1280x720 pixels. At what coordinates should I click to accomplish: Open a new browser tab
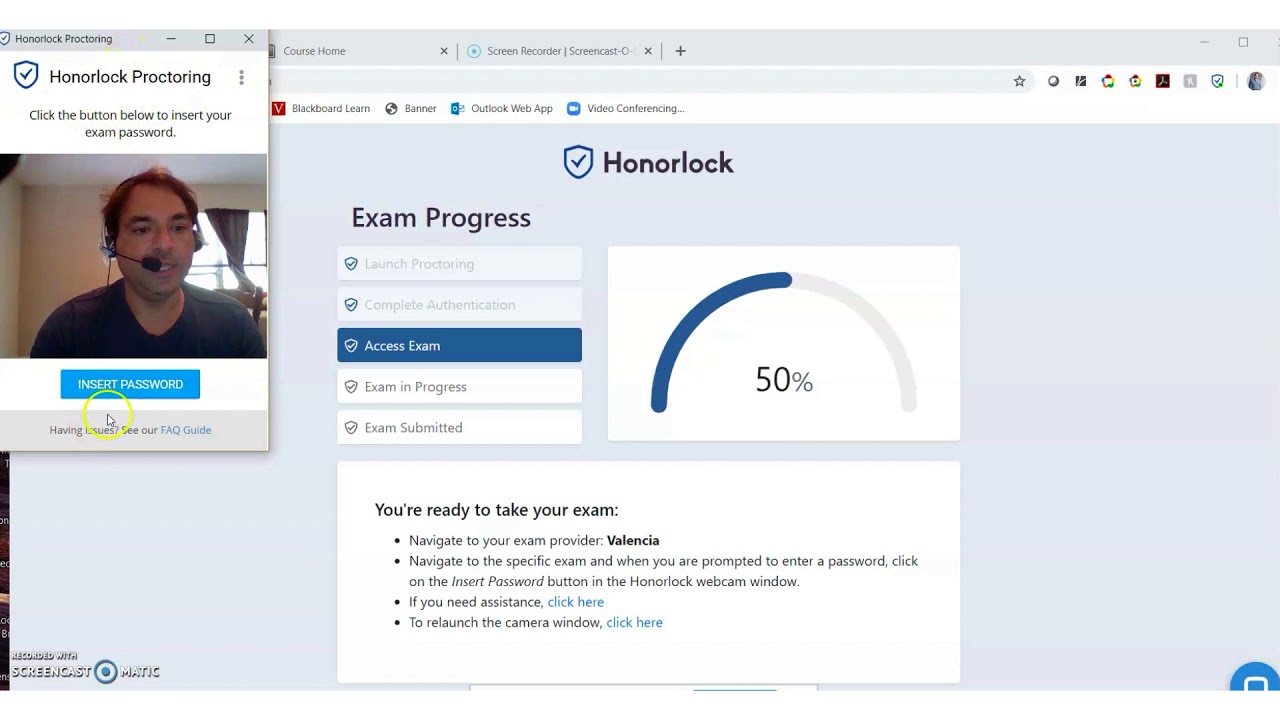(680, 51)
